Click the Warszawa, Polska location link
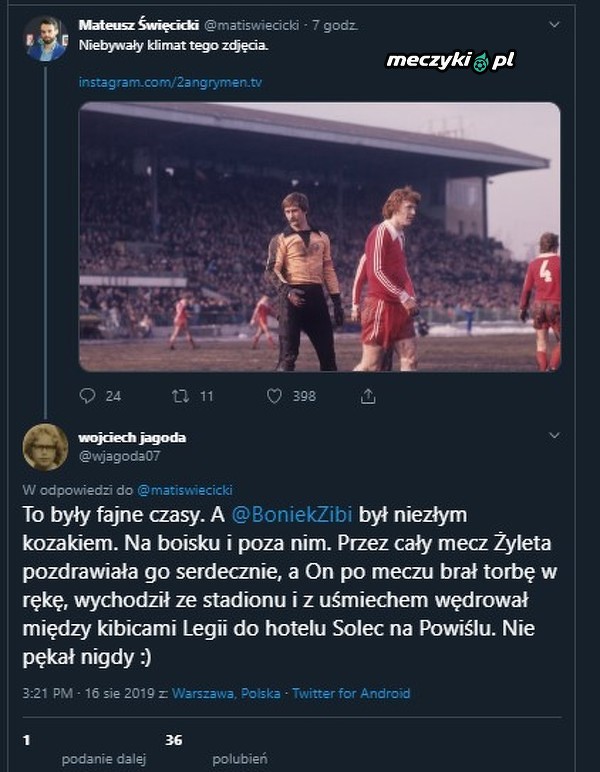The width and height of the screenshot is (600, 772). coord(227,693)
